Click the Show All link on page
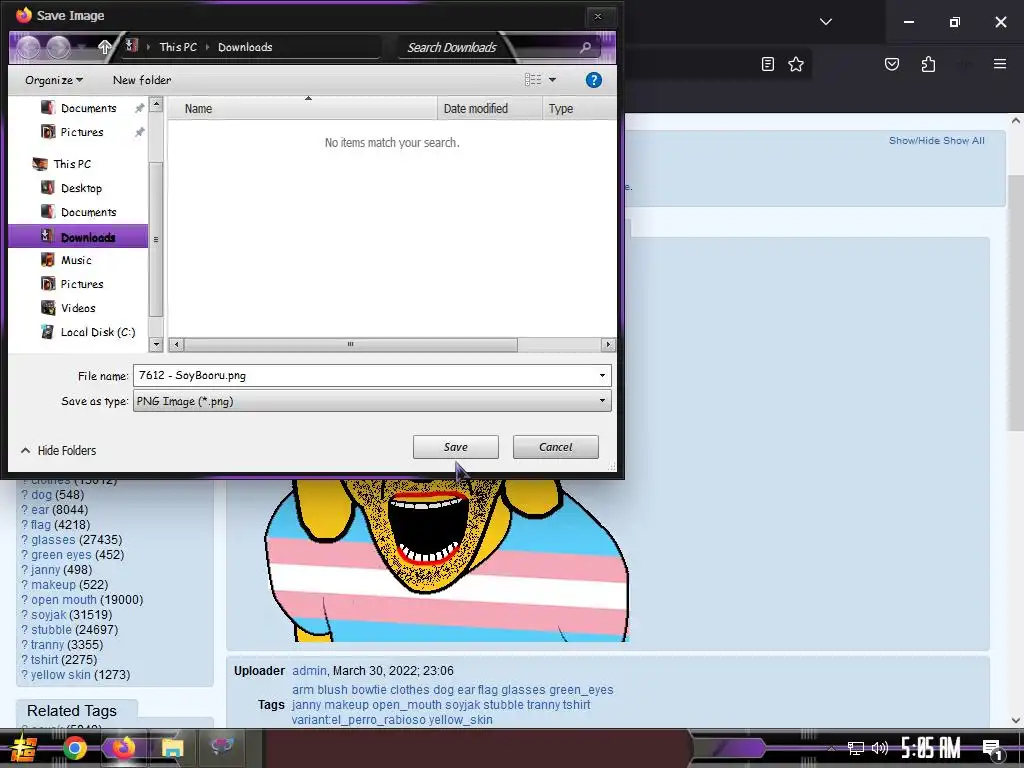Viewport: 1024px width, 768px height. click(x=963, y=140)
